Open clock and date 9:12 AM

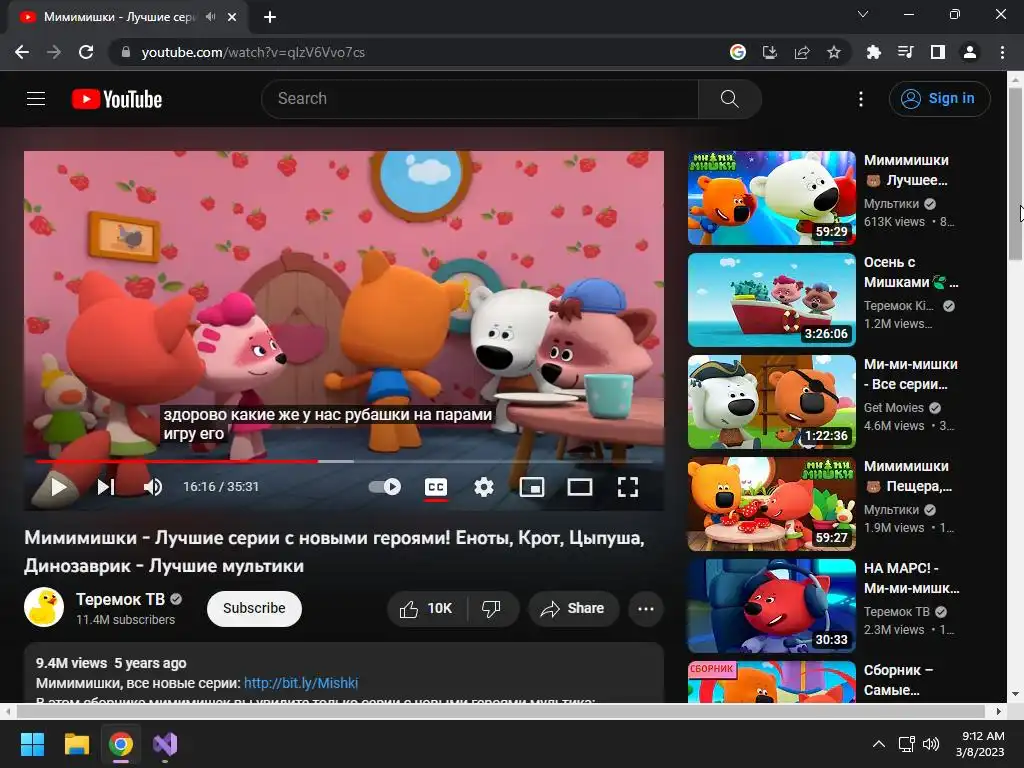(980, 744)
